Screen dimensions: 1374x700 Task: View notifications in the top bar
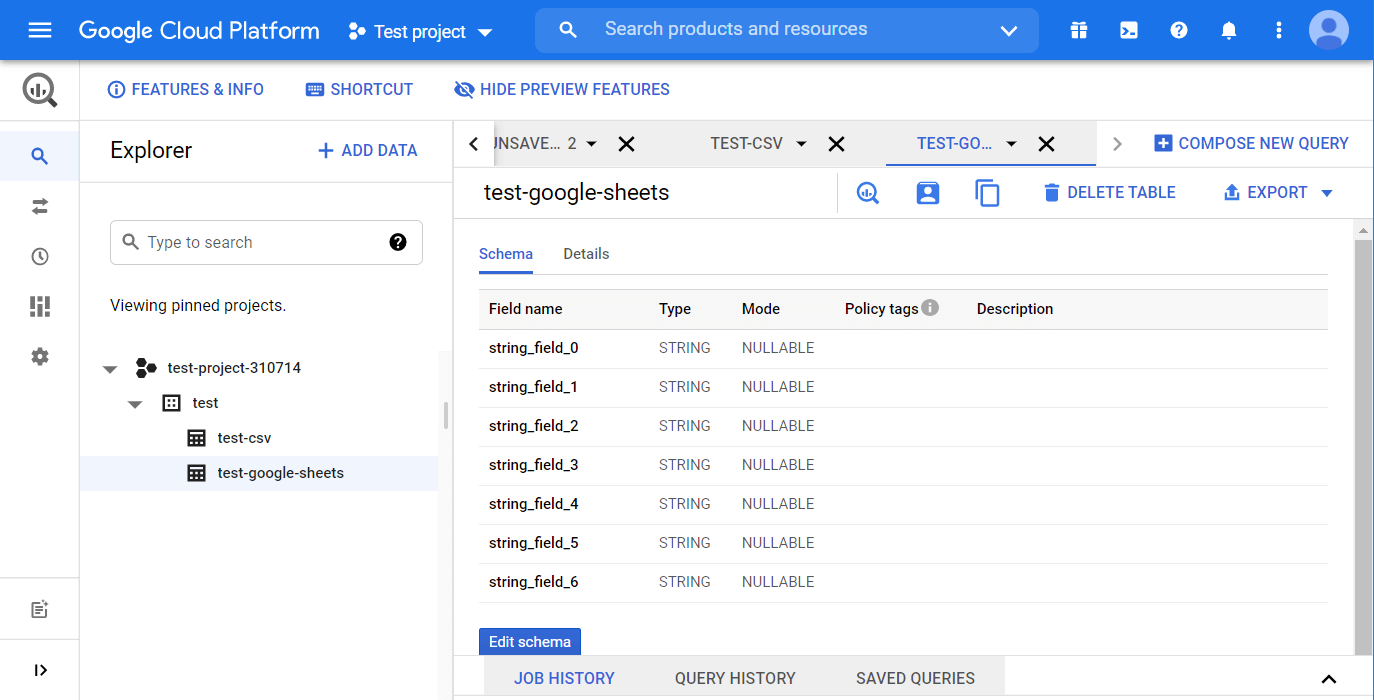(x=1228, y=30)
